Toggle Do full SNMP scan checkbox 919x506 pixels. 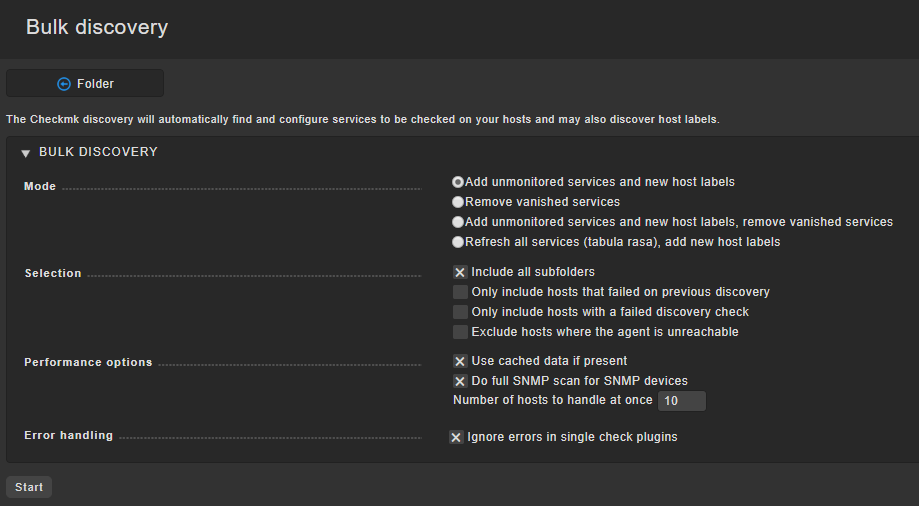(x=460, y=381)
